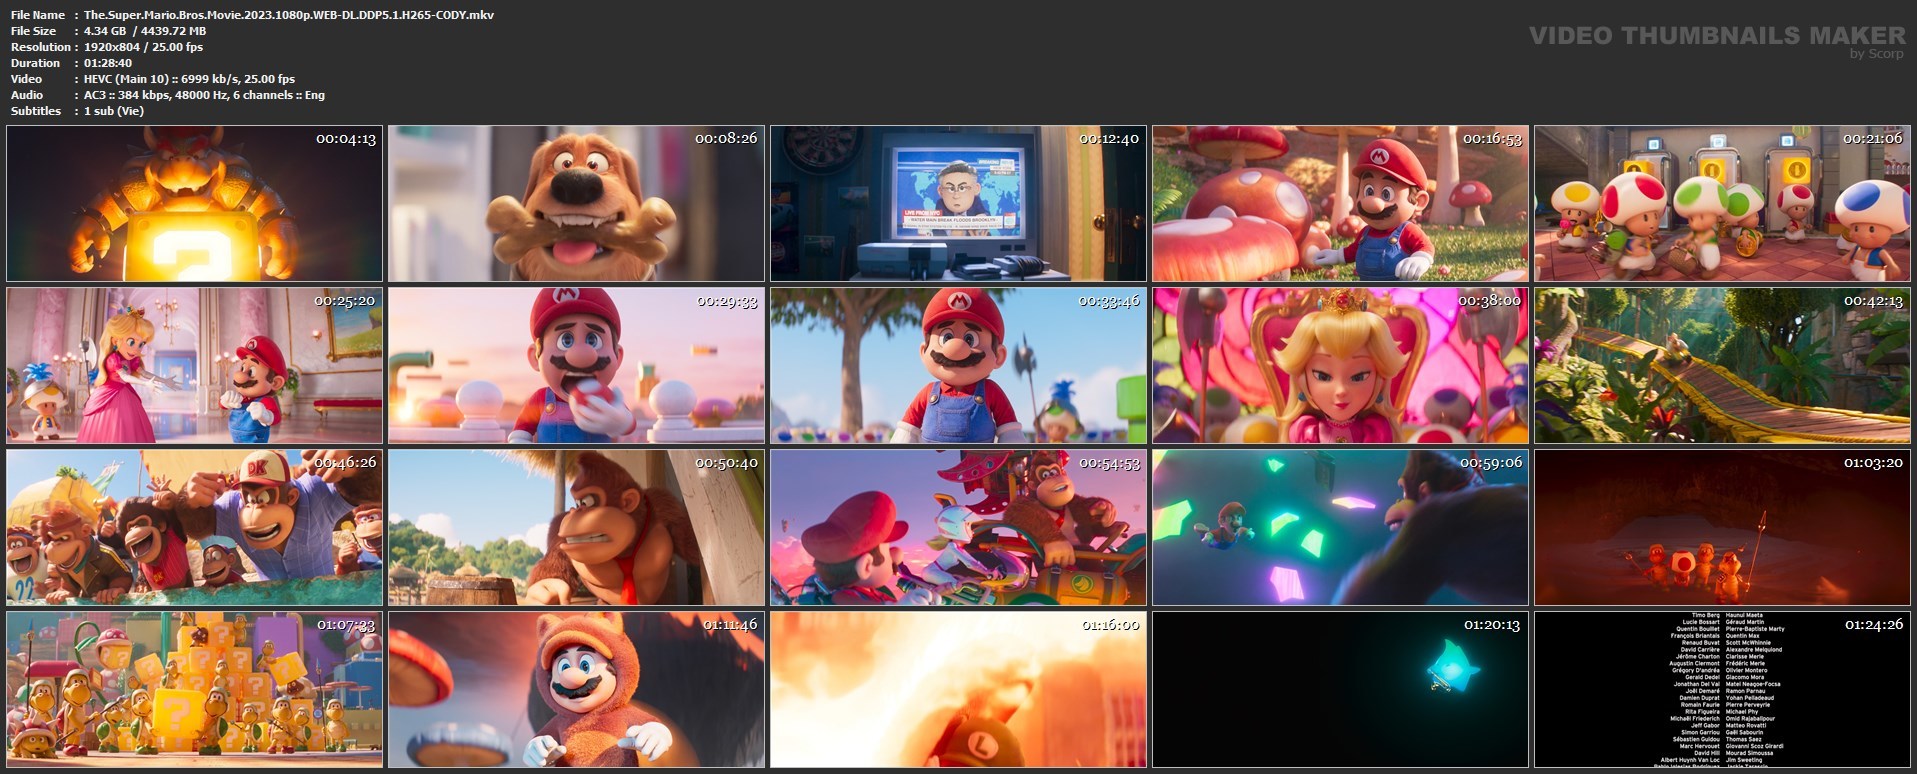Click the HEVC (Main 10) video info
This screenshot has height=774, width=1917.
click(189, 79)
